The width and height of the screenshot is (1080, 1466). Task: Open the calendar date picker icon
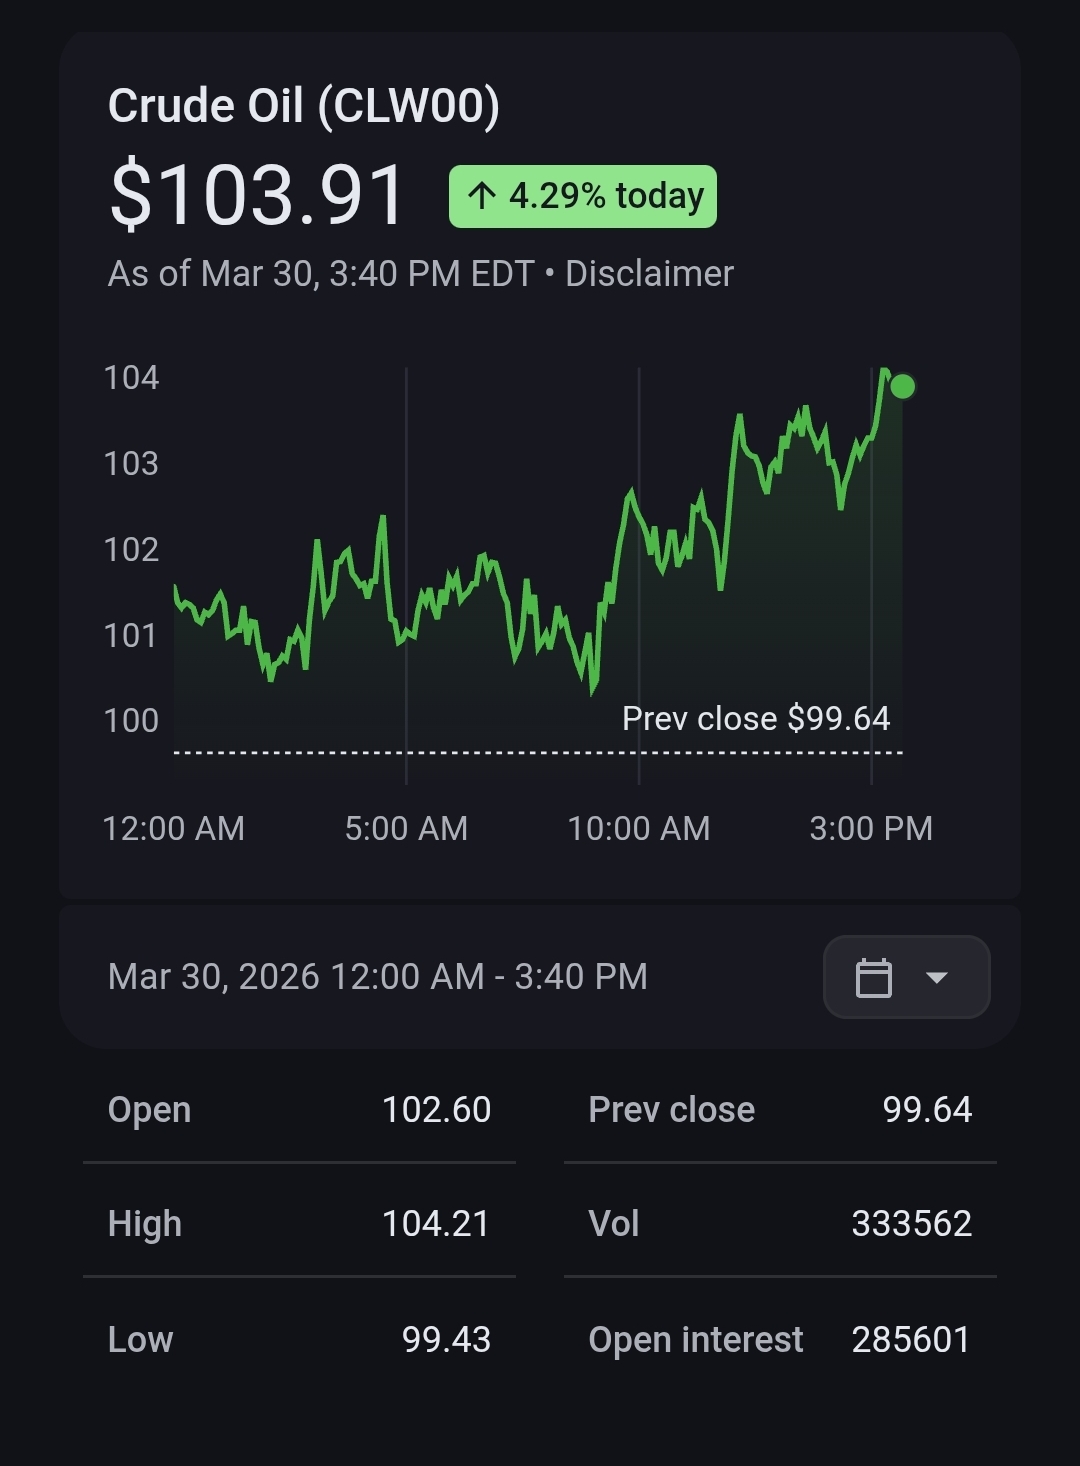(x=873, y=977)
